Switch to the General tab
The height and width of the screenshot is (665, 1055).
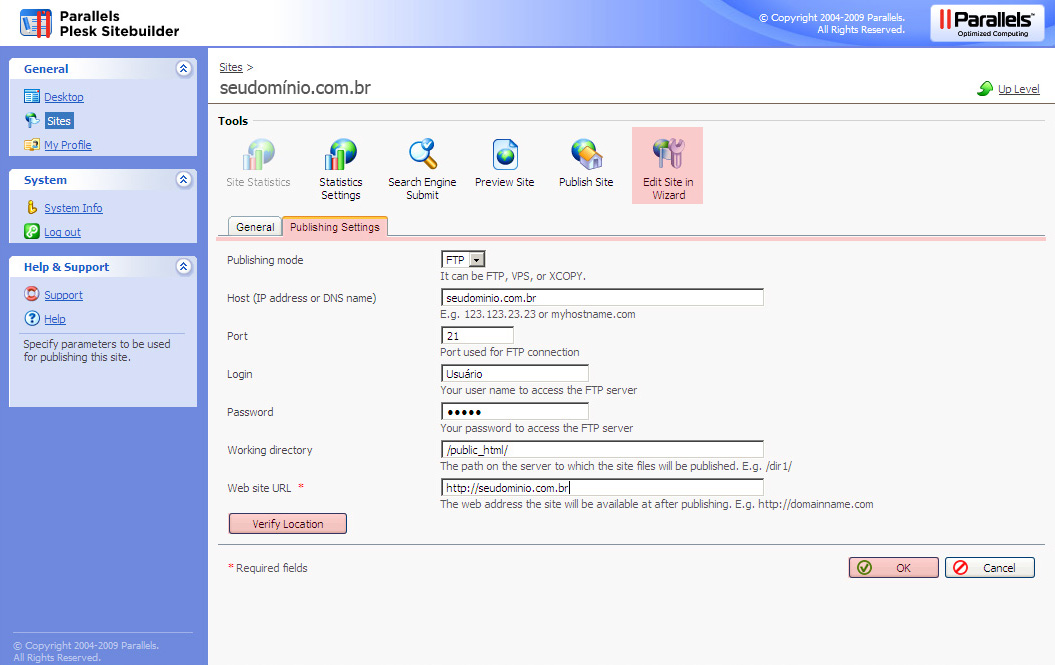pos(255,227)
